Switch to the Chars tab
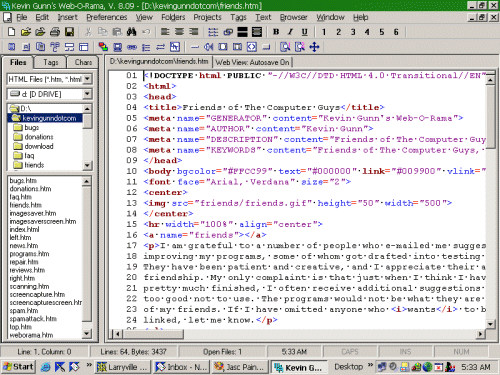 83,62
